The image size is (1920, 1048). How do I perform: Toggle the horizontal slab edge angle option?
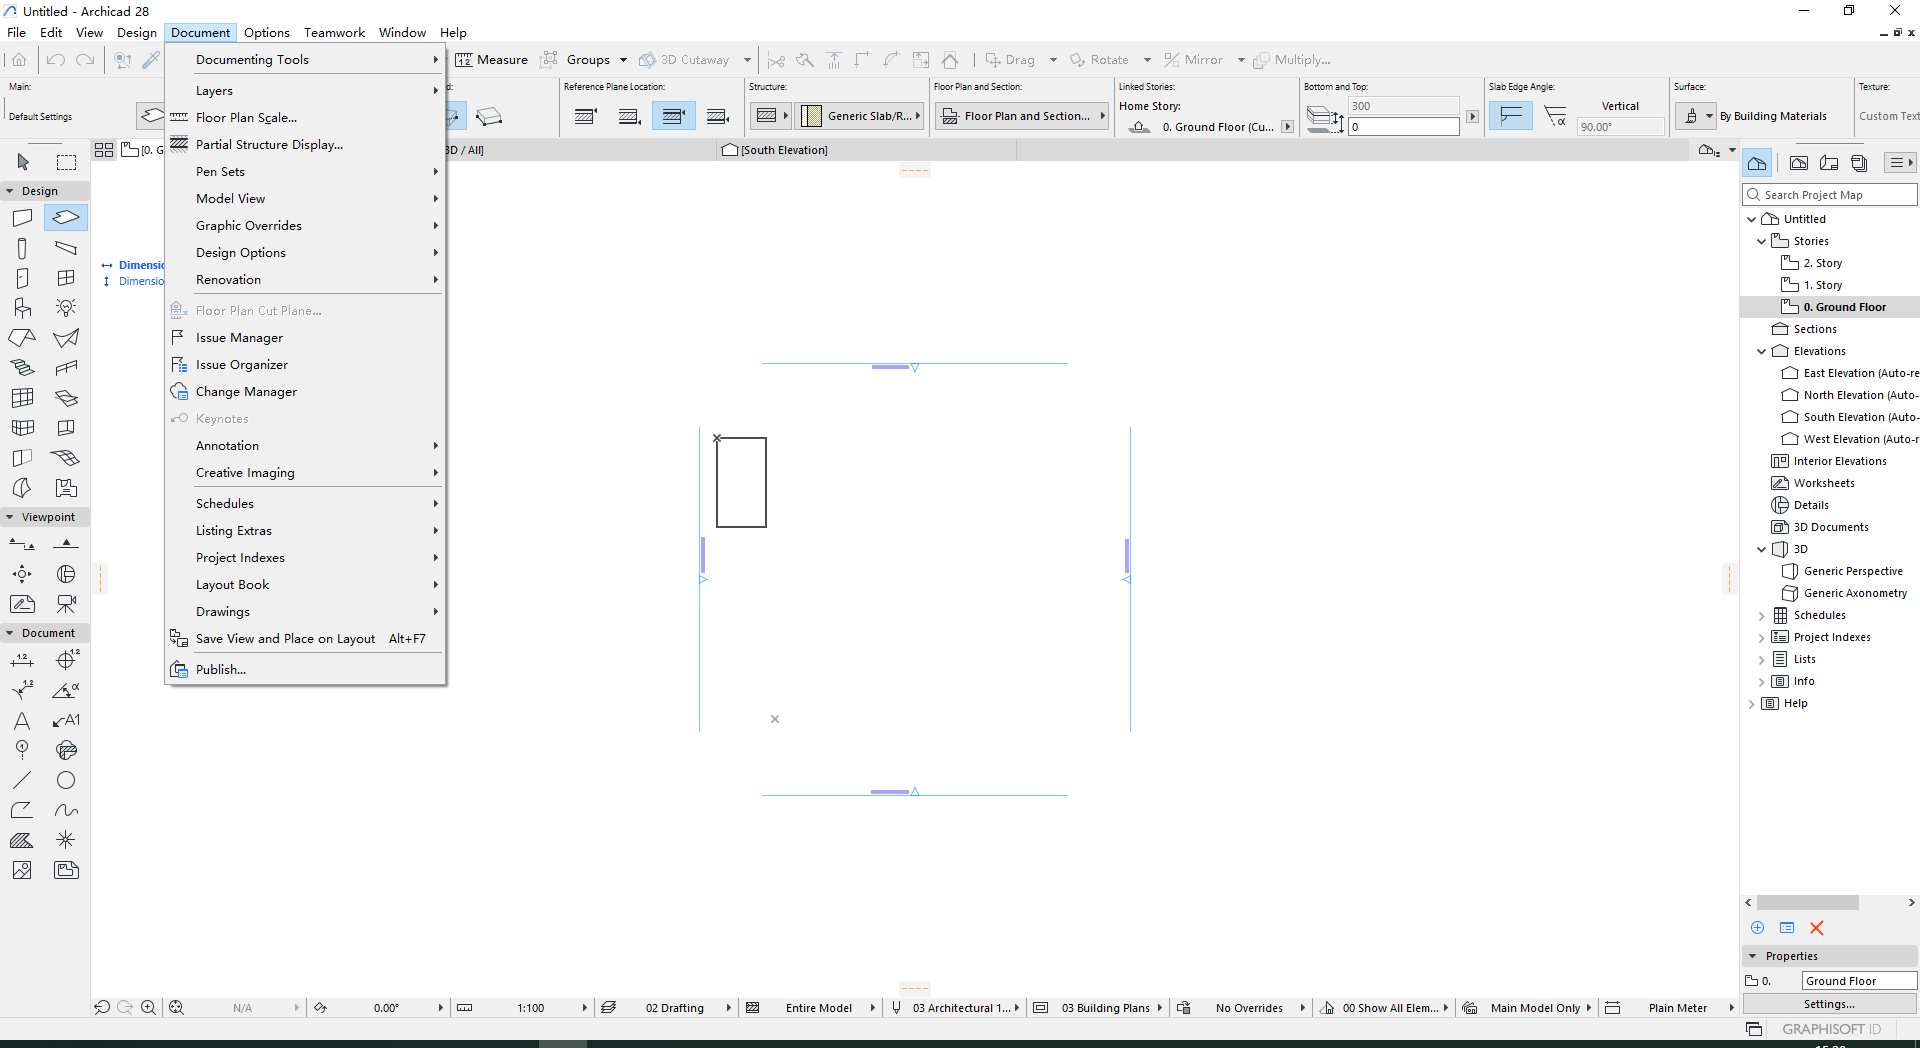tap(1511, 116)
